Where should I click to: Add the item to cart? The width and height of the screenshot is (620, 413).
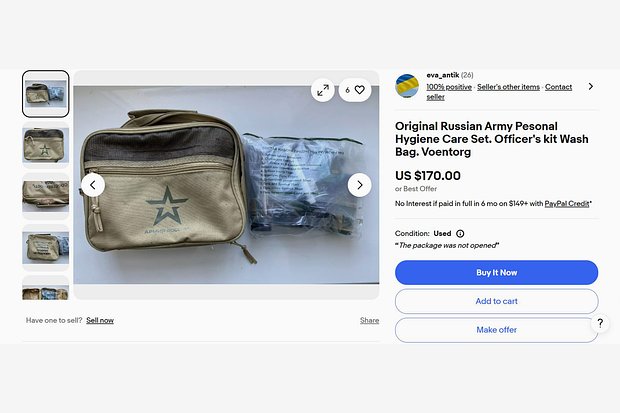tap(496, 301)
